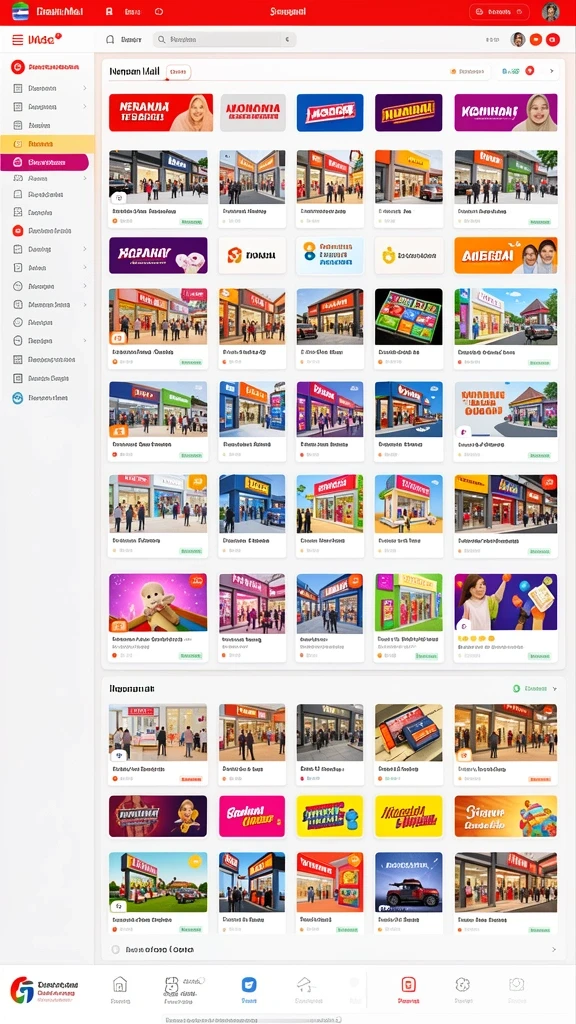Open the green sort dropdown in the lower section
This screenshot has height=1024, width=576.
click(x=535, y=688)
